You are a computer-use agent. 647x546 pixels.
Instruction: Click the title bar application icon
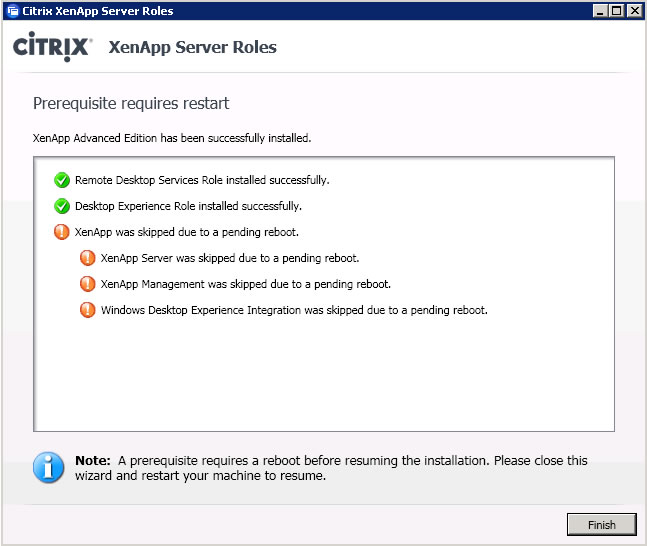[x=13, y=11]
